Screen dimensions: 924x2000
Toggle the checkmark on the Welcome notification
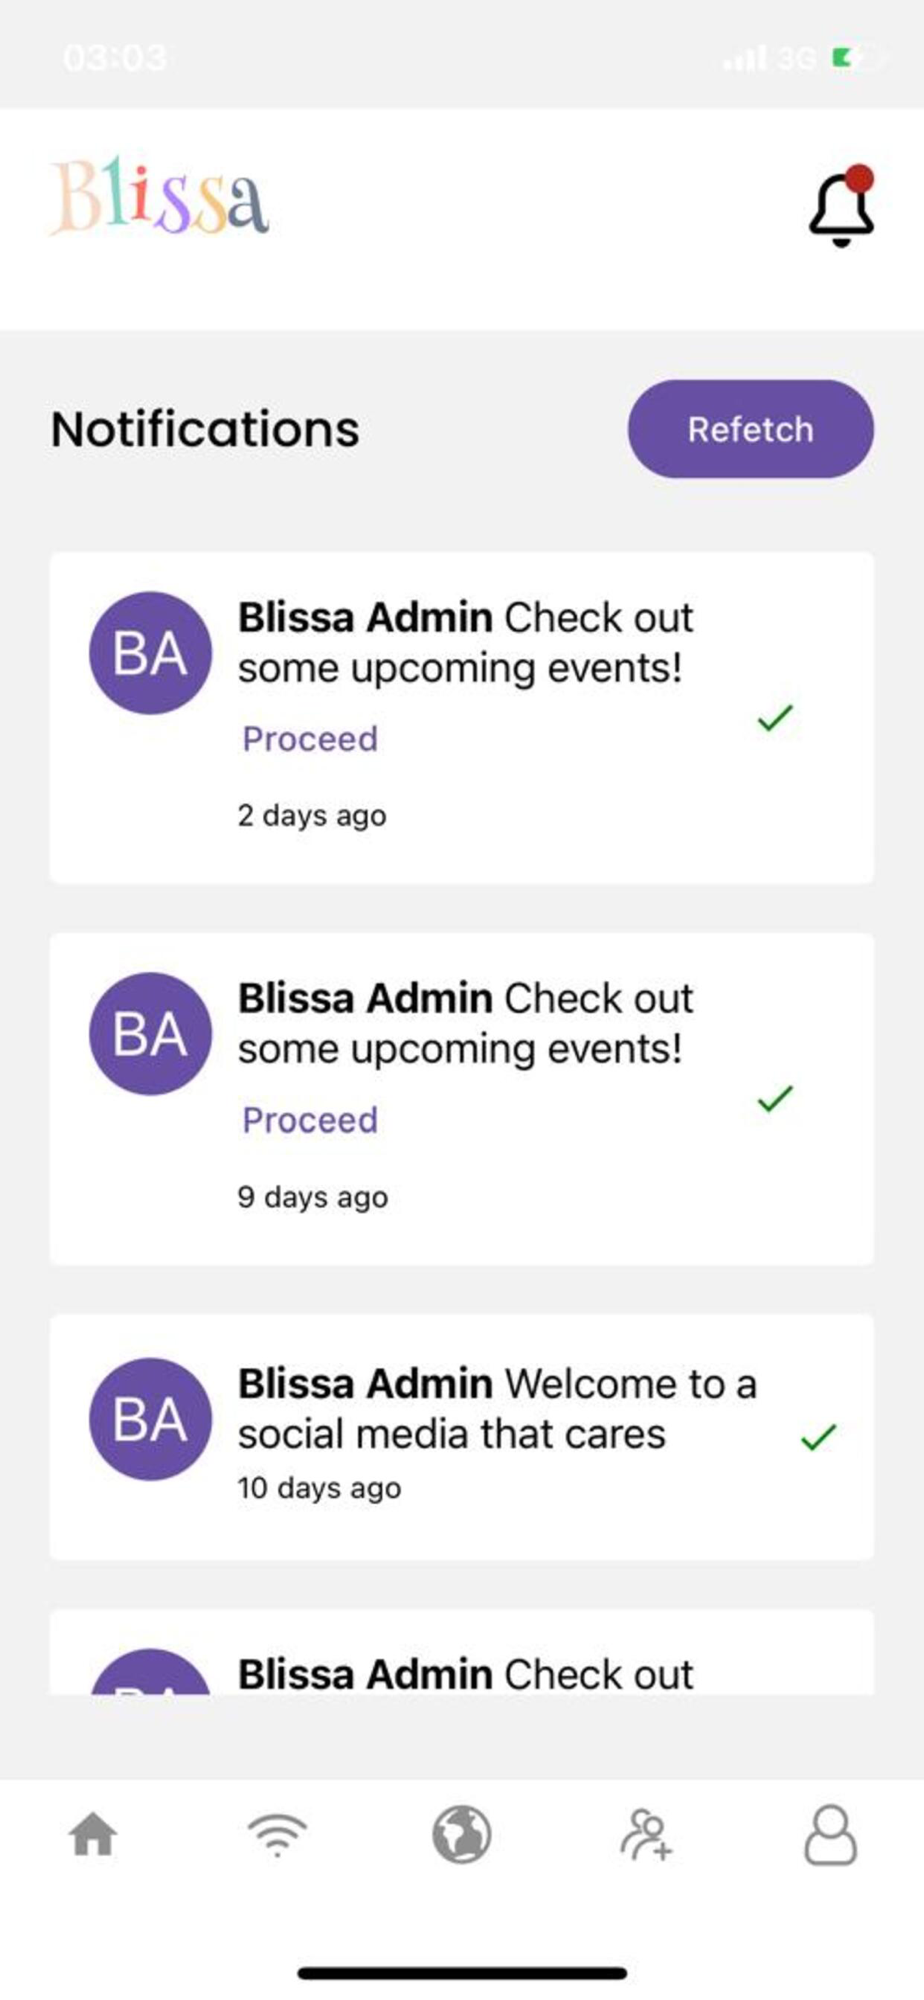tap(818, 1437)
